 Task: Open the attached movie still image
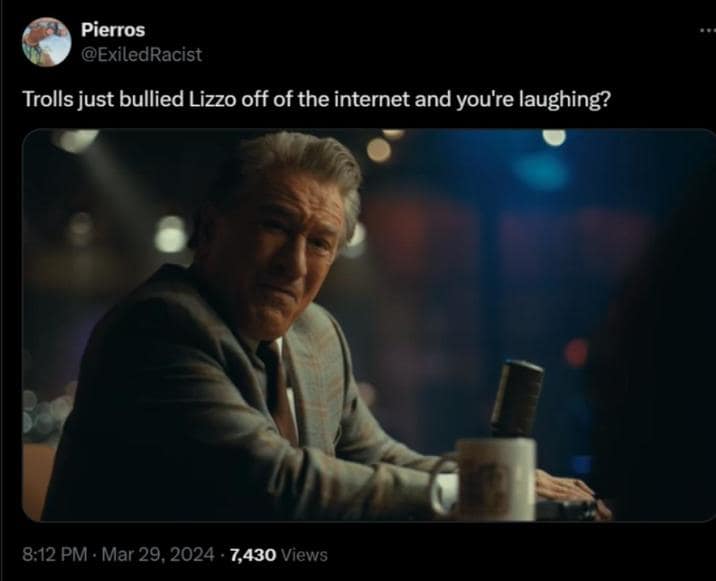pyautogui.click(x=369, y=325)
